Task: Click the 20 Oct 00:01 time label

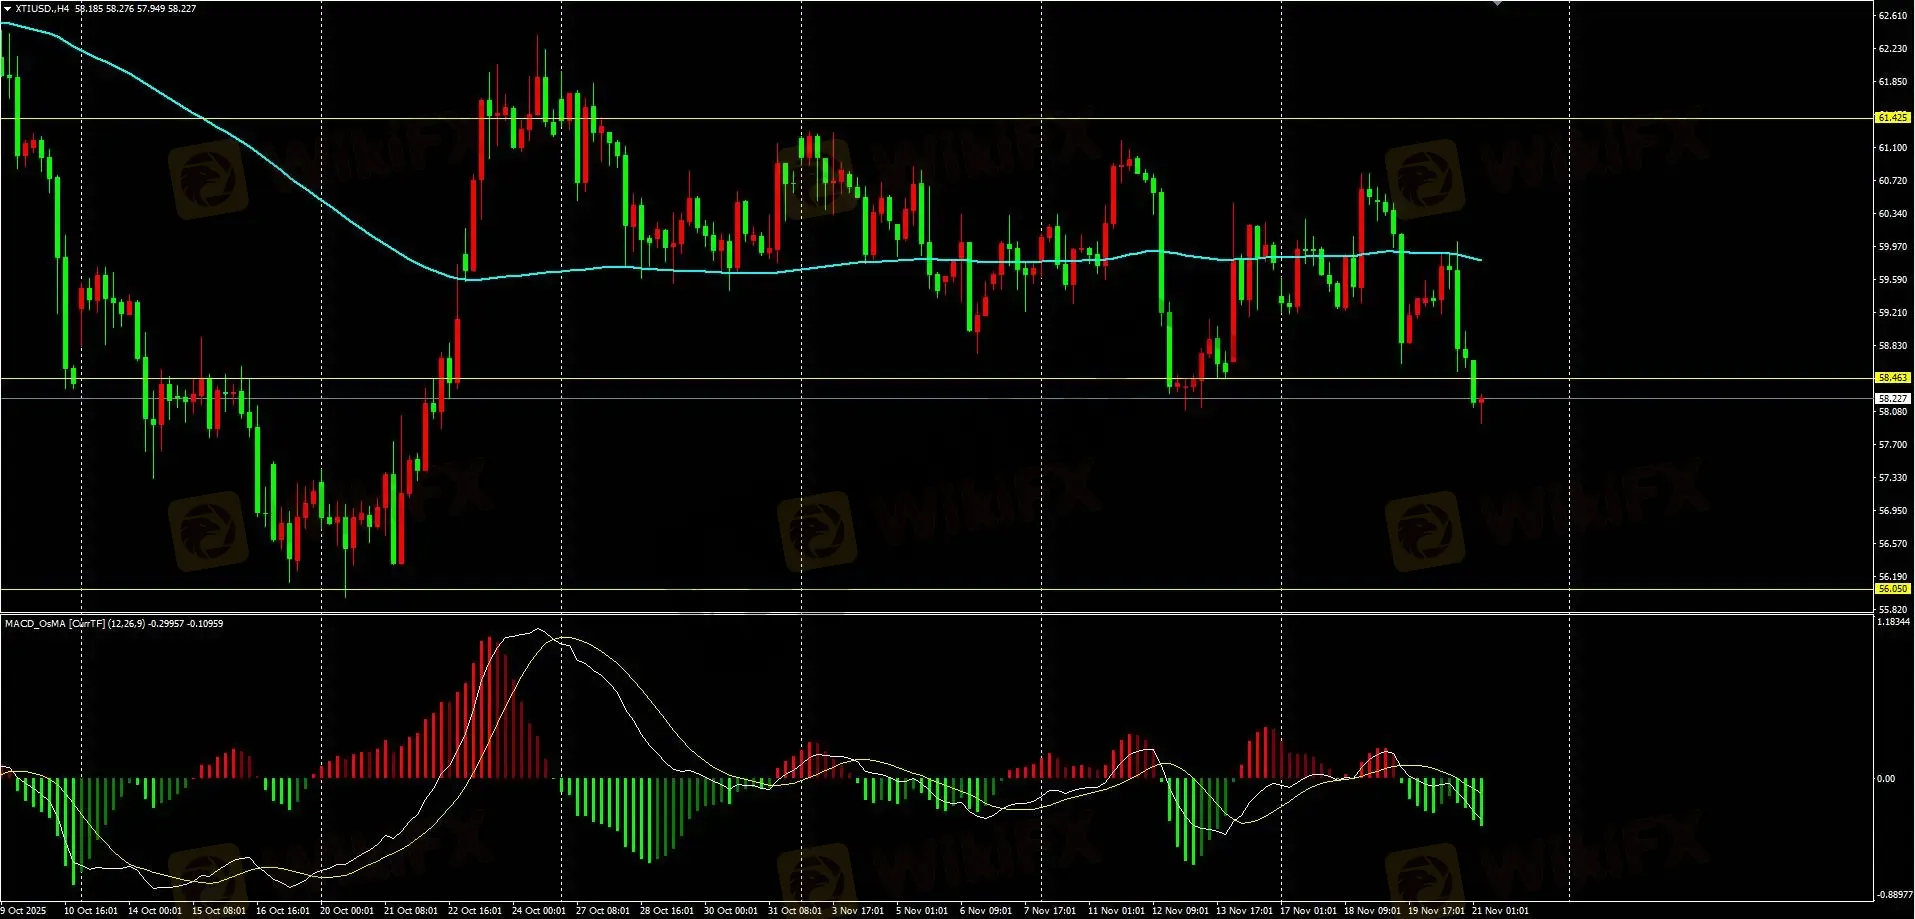Action: 347,911
